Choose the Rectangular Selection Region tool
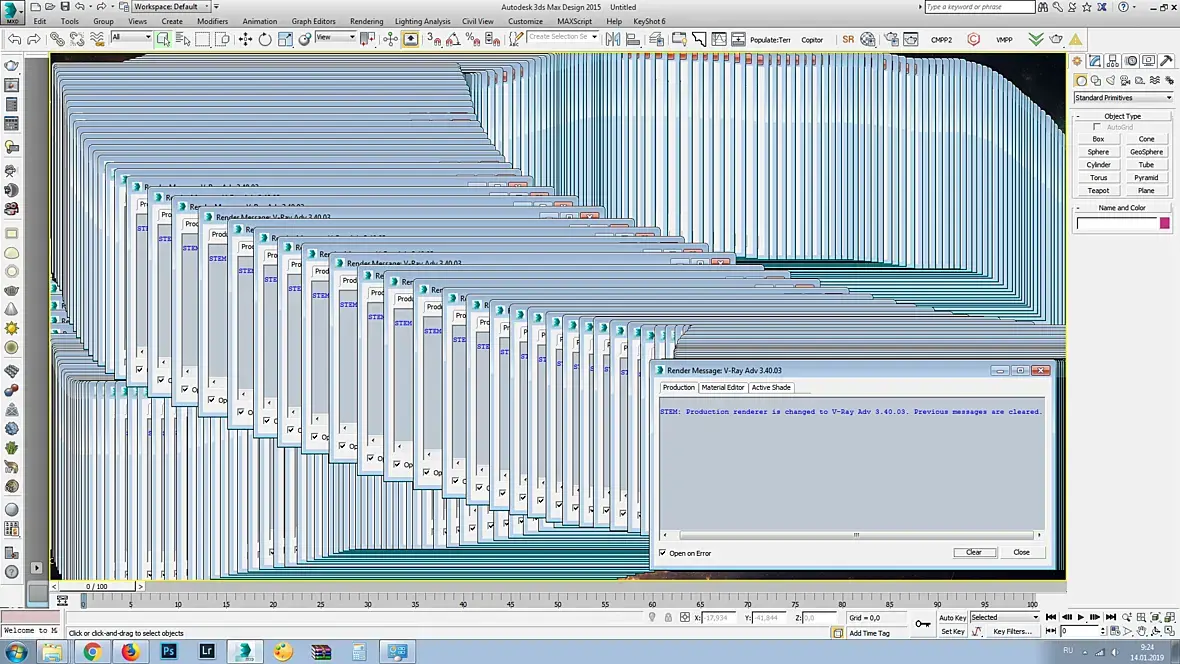This screenshot has width=1180, height=664. 202,39
